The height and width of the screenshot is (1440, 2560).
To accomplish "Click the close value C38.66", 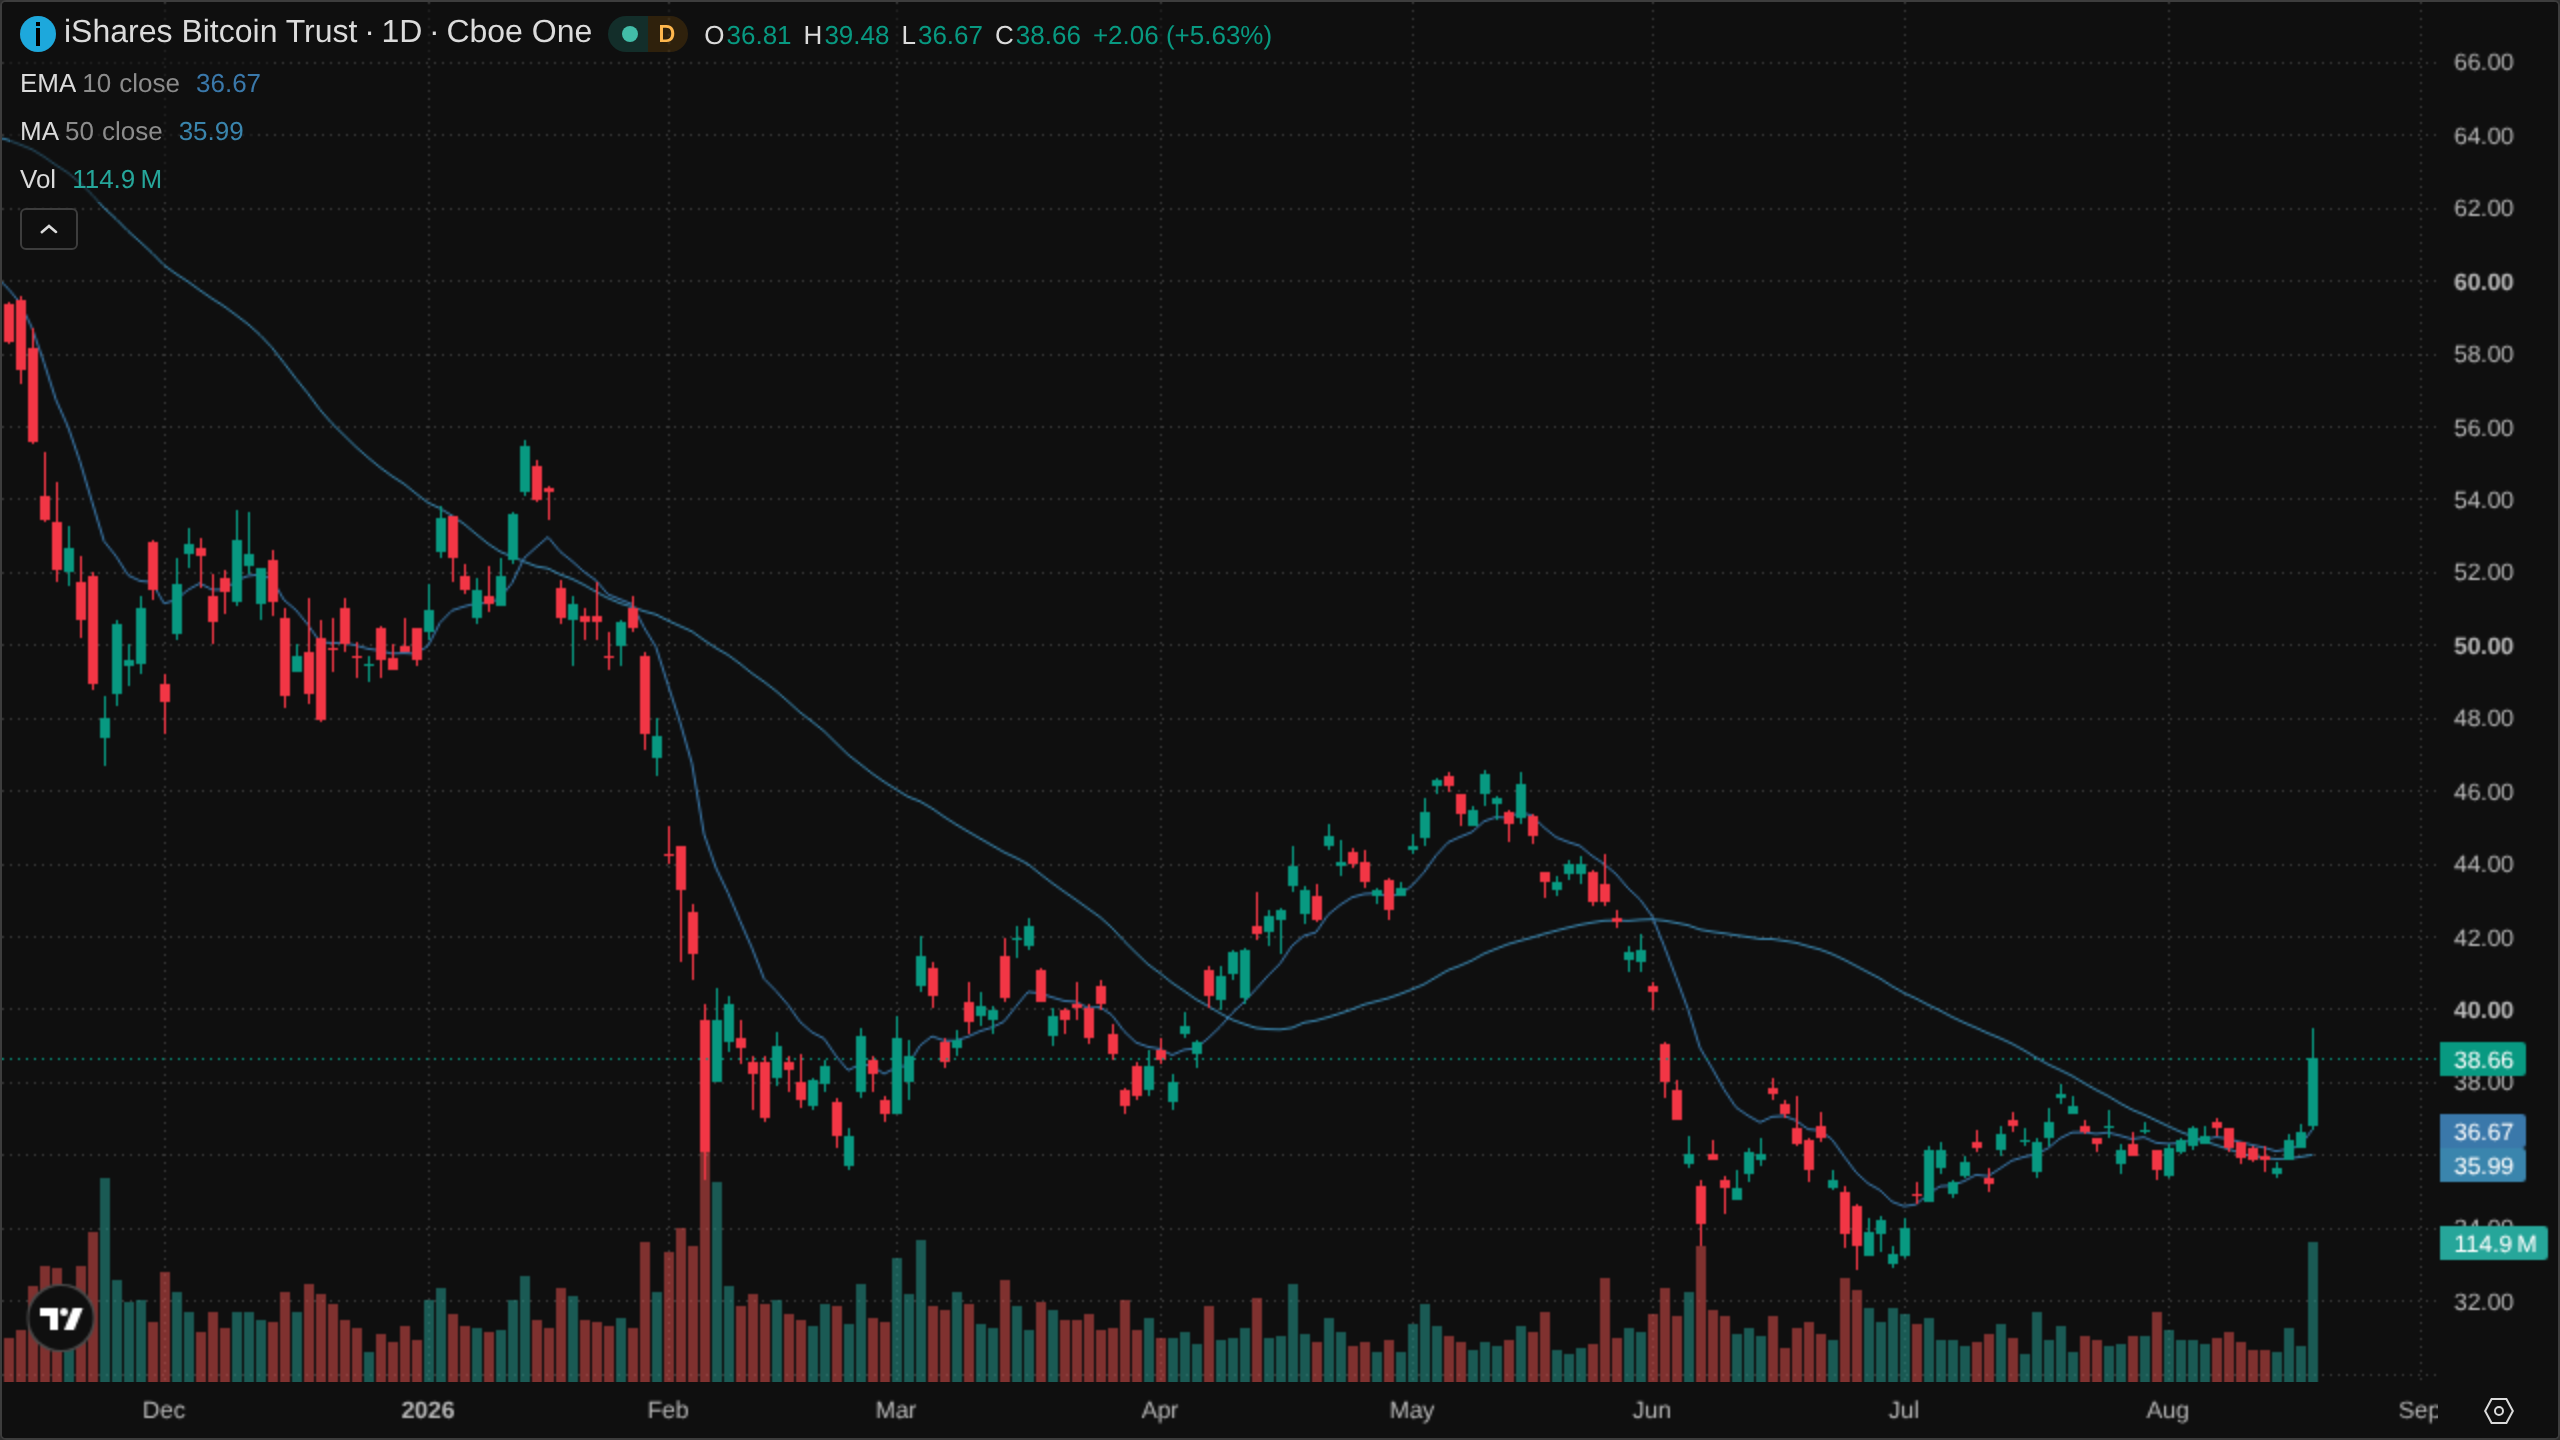I will 1038,36.
